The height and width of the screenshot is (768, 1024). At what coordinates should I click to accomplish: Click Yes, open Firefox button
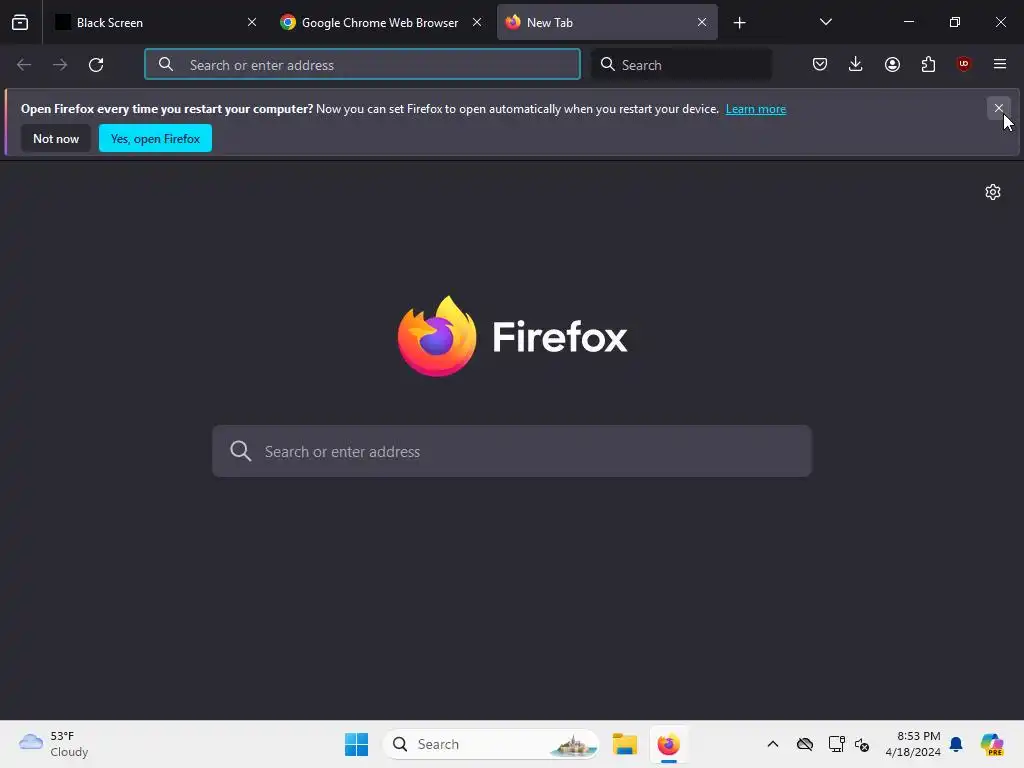pos(155,138)
